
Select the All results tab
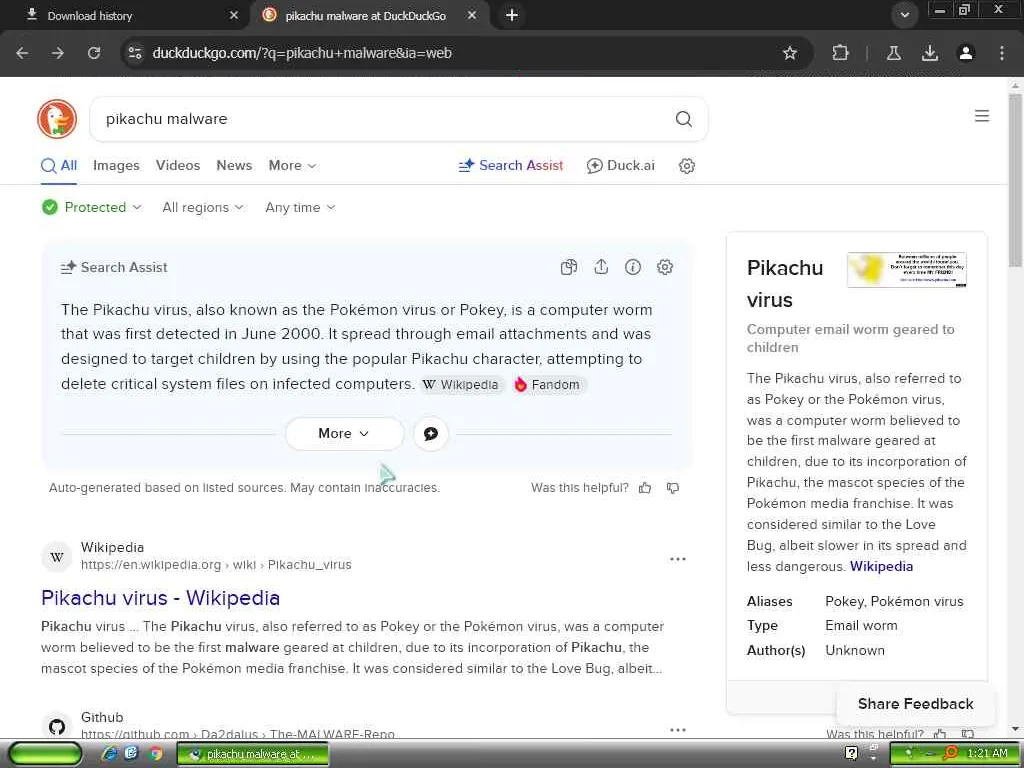[59, 165]
